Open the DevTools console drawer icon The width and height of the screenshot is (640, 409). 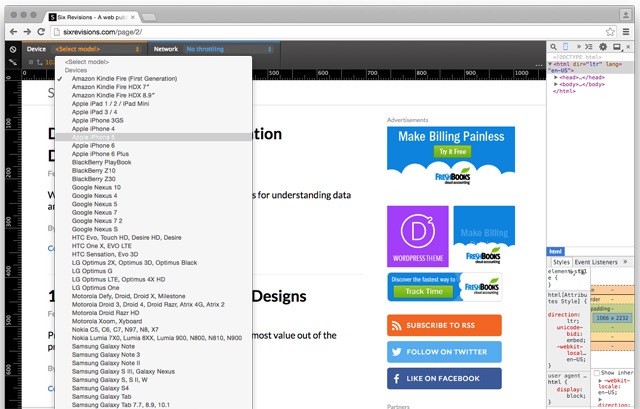(x=589, y=47)
